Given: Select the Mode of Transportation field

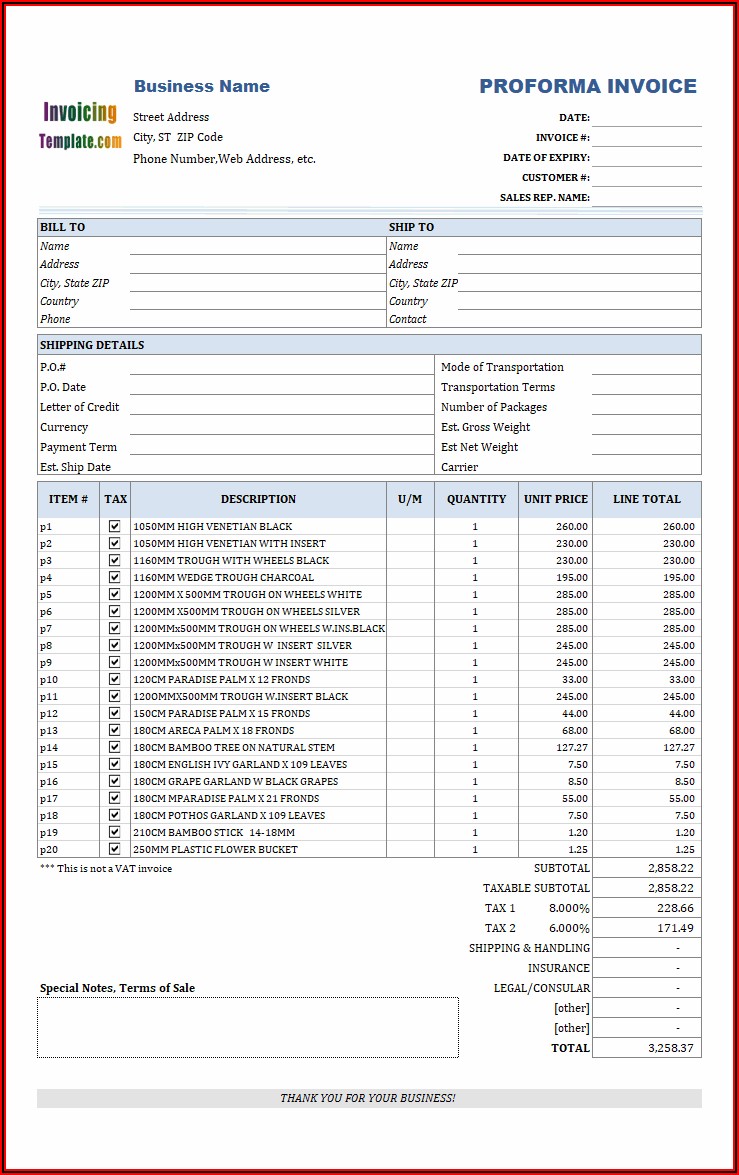Looking at the screenshot, I should [646, 367].
